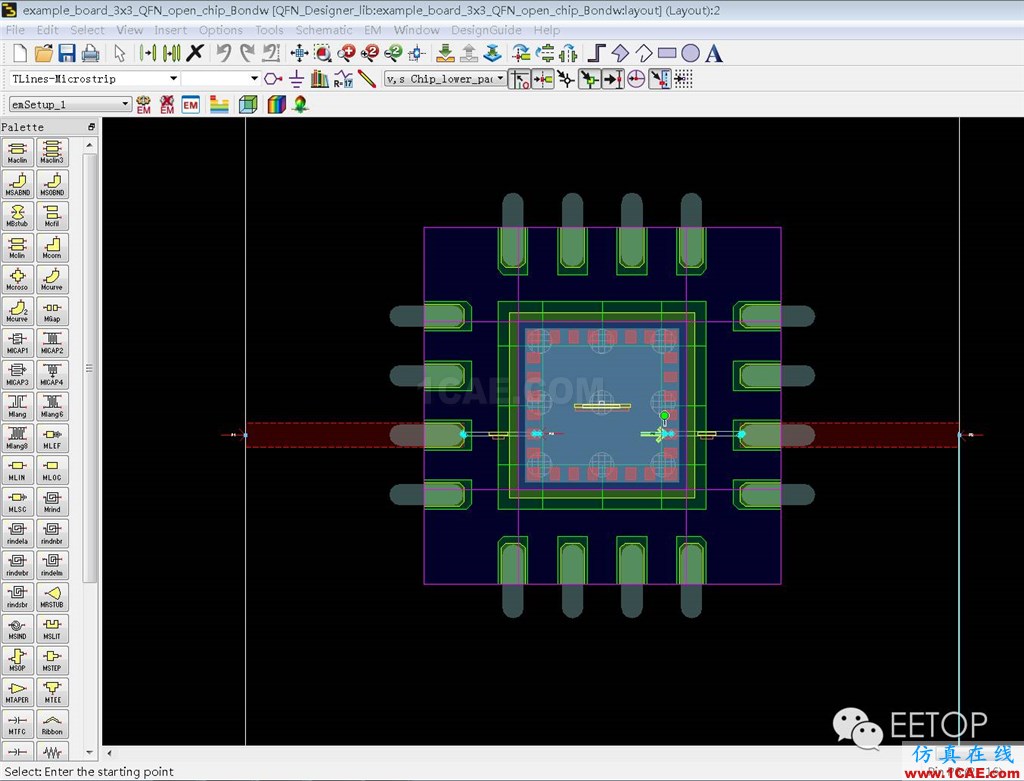Open the File menu
The image size is (1024, 781).
(15, 30)
